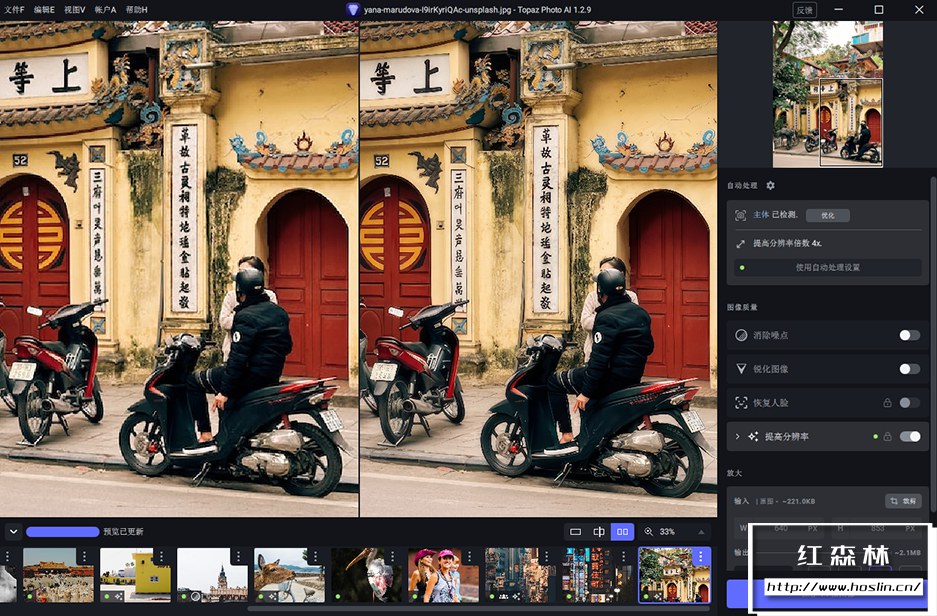The width and height of the screenshot is (937, 616).
Task: Enable the 锐化图像 toggle
Action: click(x=910, y=369)
